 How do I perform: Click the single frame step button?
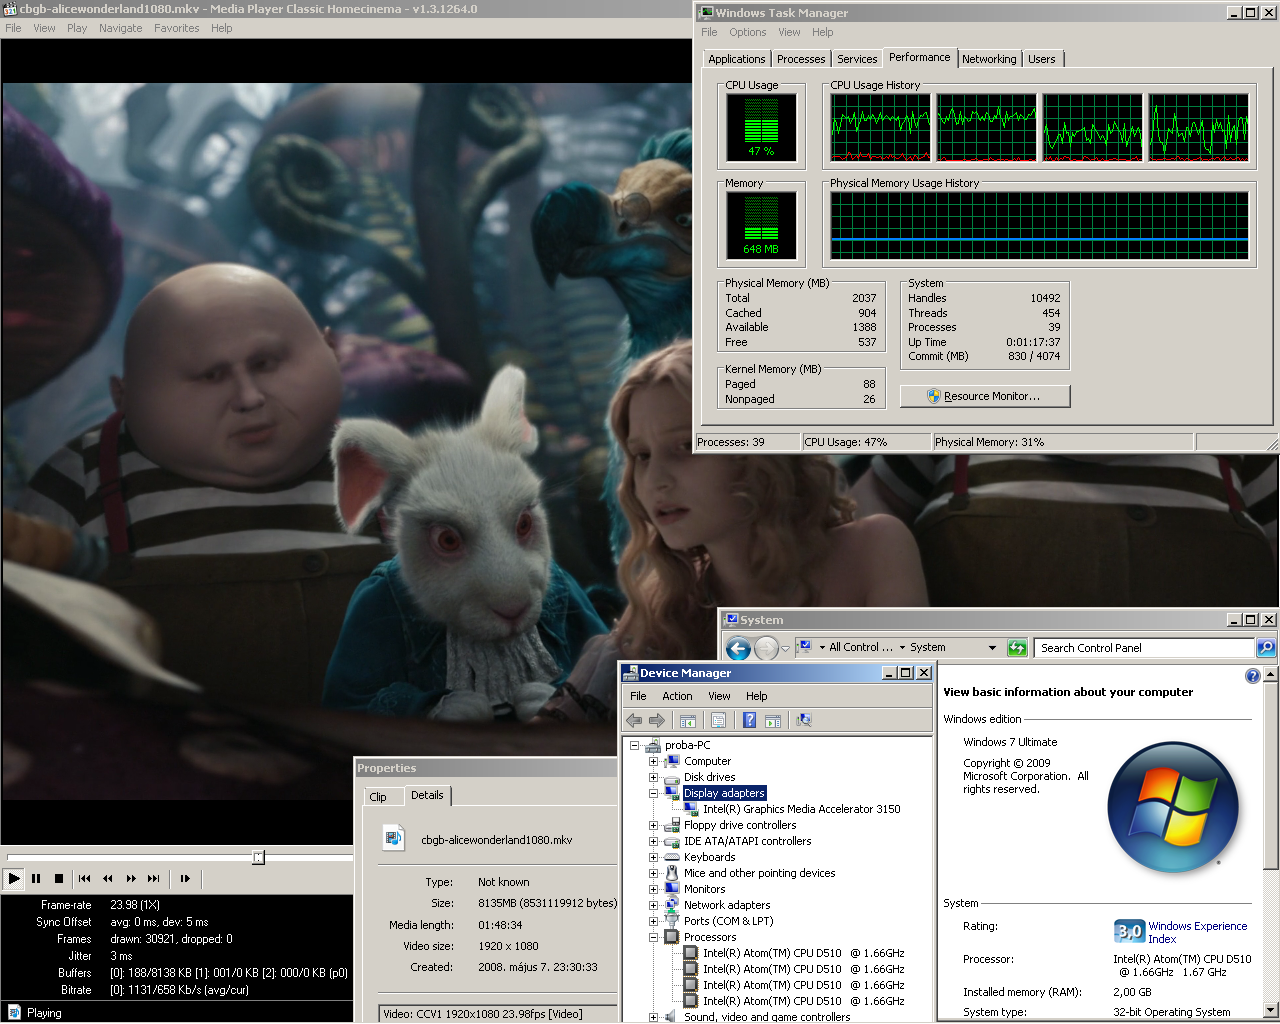pyautogui.click(x=185, y=879)
